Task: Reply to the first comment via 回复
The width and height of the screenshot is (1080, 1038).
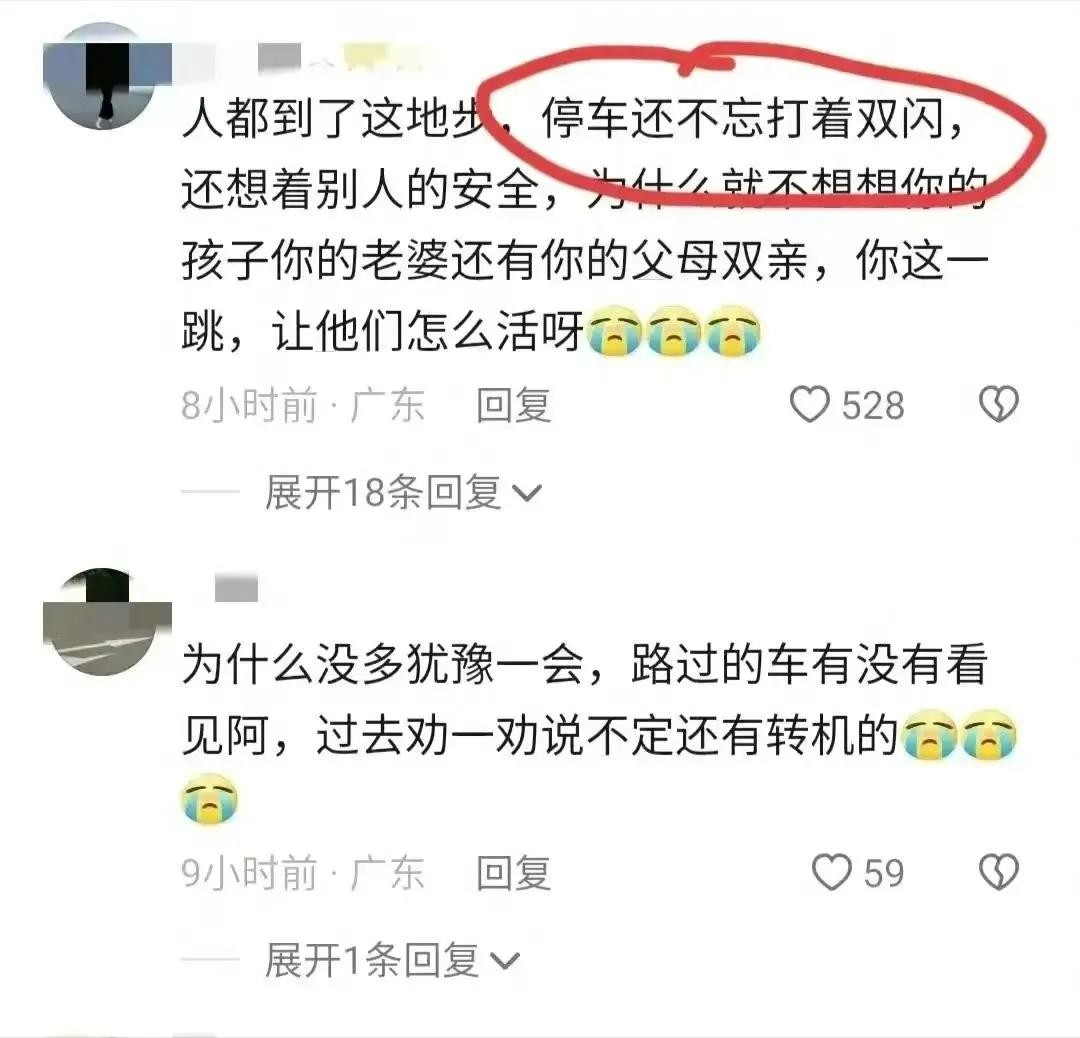Action: click(514, 405)
